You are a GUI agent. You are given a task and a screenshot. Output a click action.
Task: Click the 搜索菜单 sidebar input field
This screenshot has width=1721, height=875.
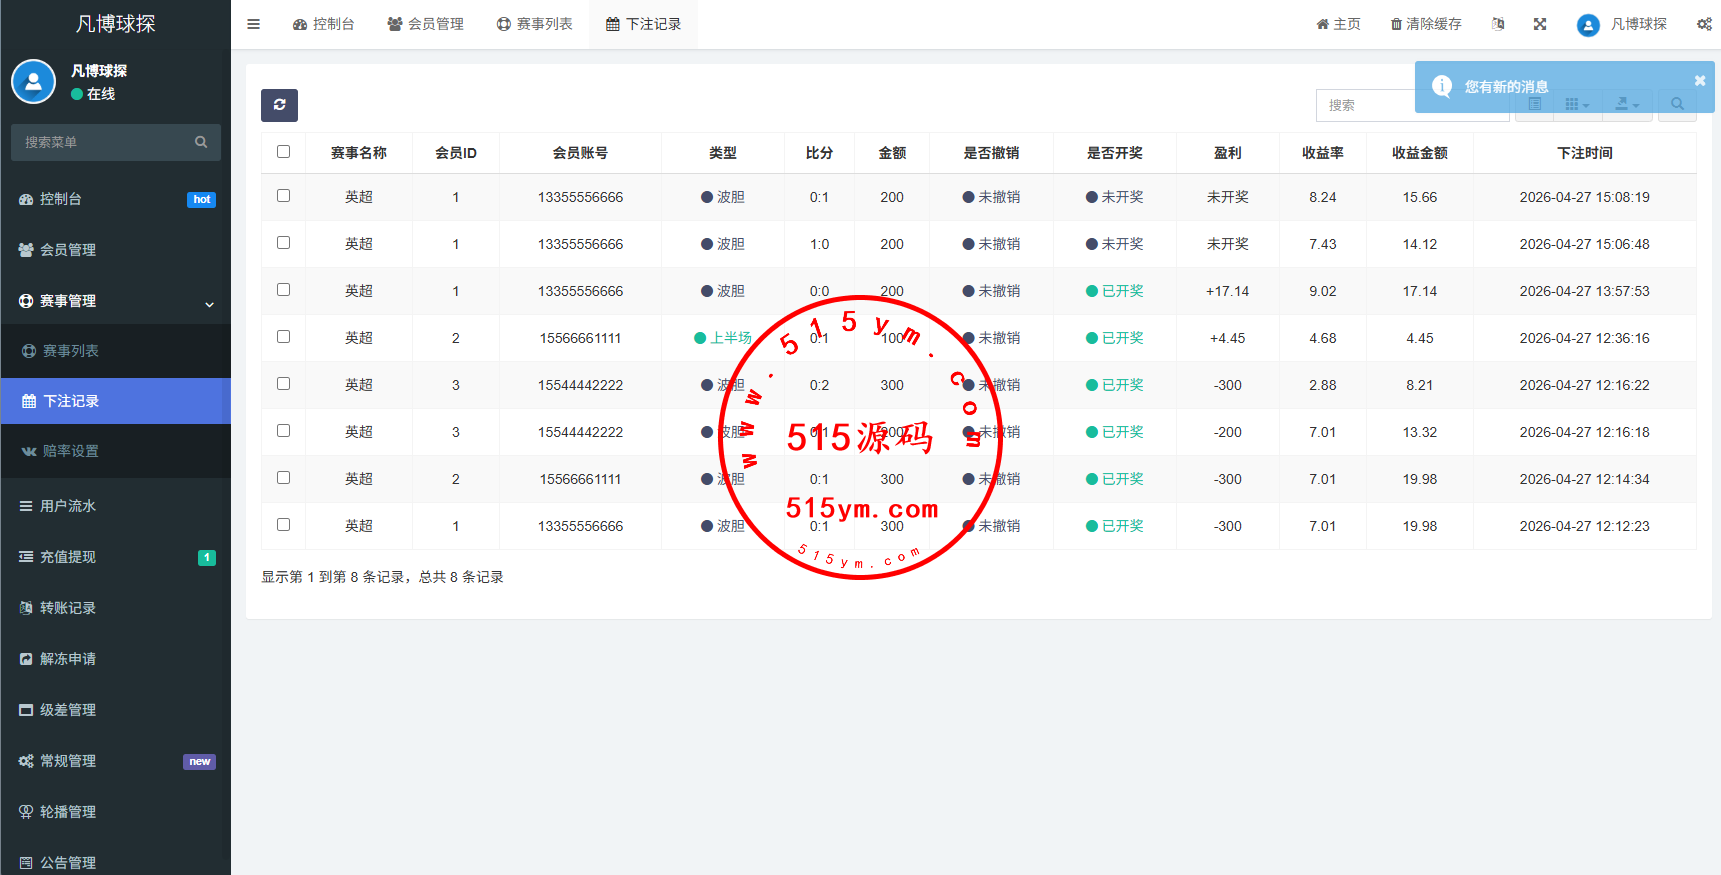point(105,142)
